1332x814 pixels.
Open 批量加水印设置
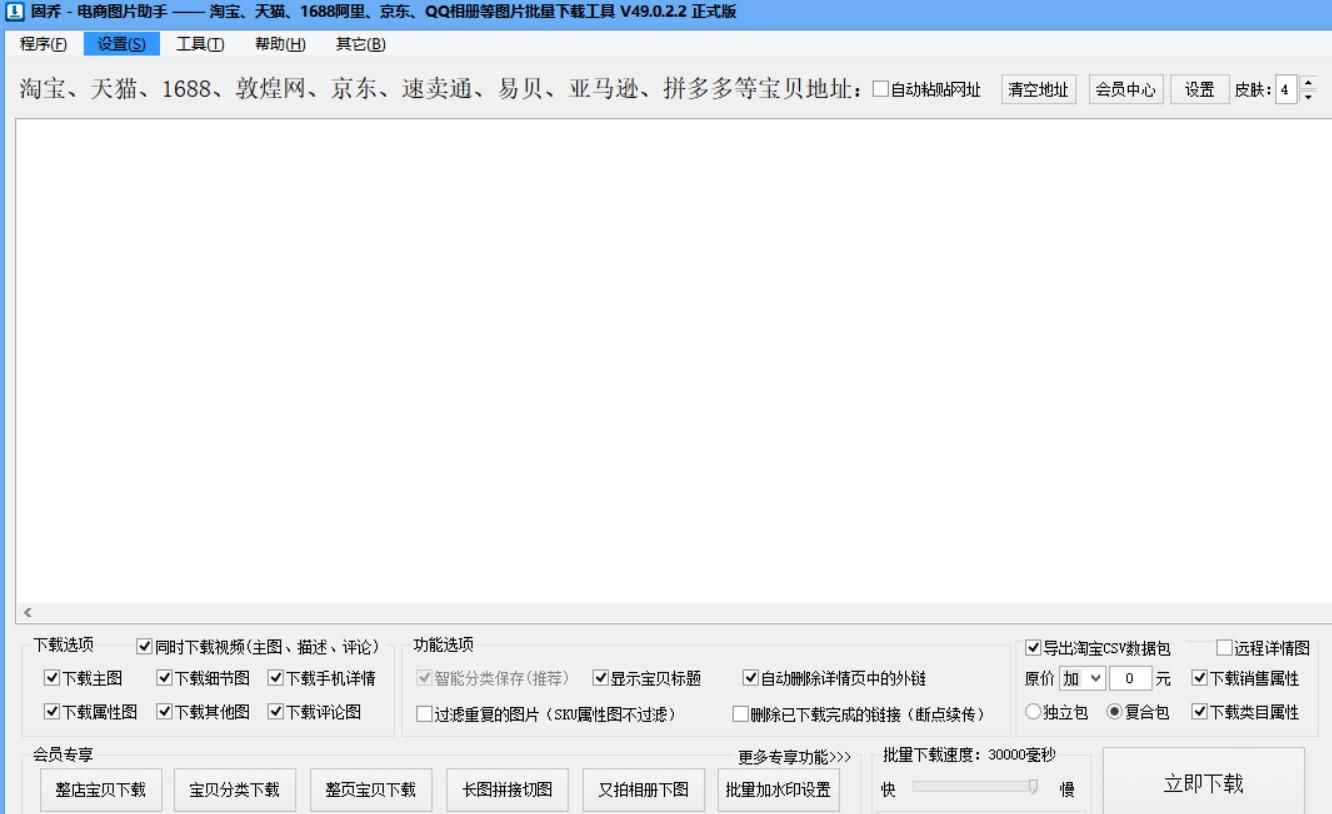click(778, 790)
